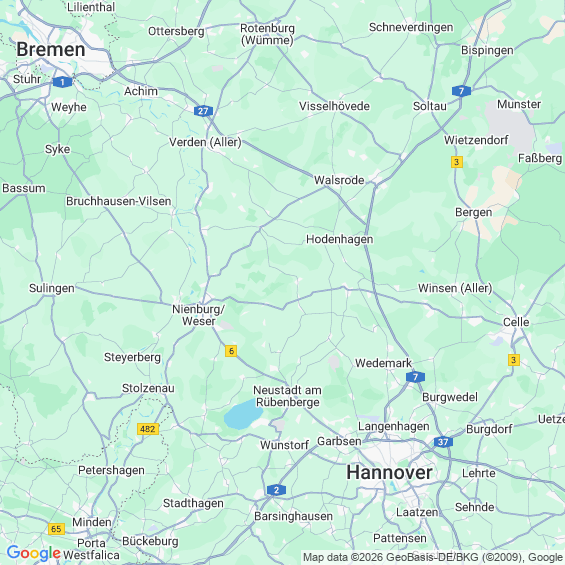Image resolution: width=565 pixels, height=565 pixels.
Task: Select the Walsrode town label
Action: [339, 180]
